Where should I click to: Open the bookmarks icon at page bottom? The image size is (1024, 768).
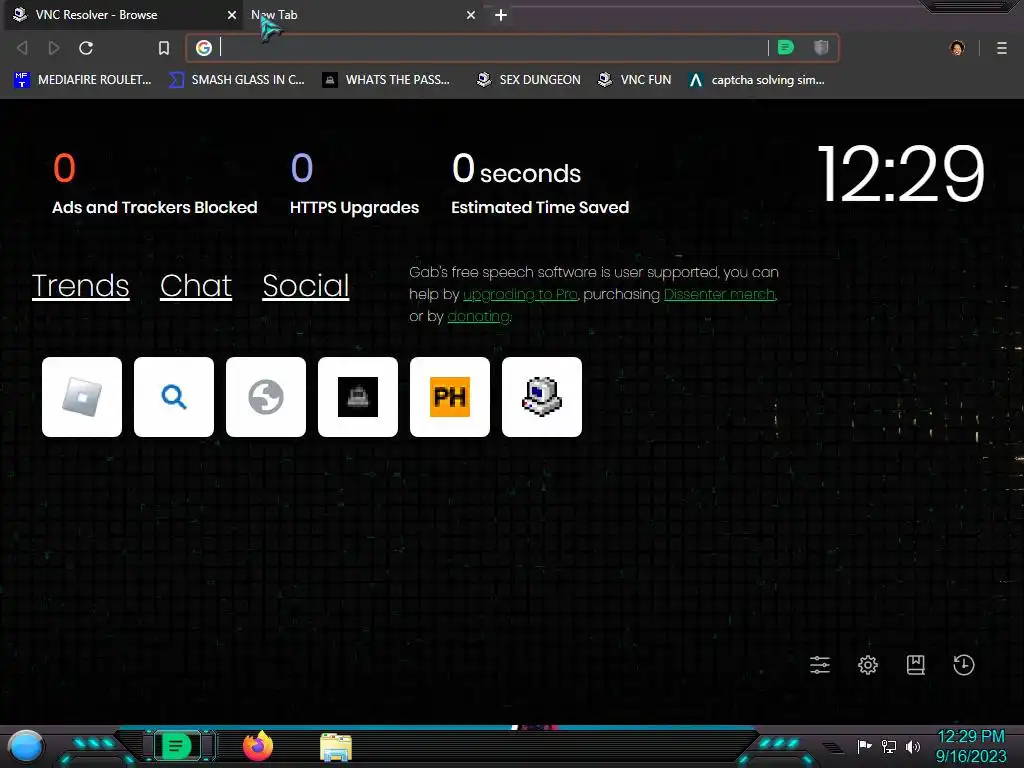pos(916,665)
